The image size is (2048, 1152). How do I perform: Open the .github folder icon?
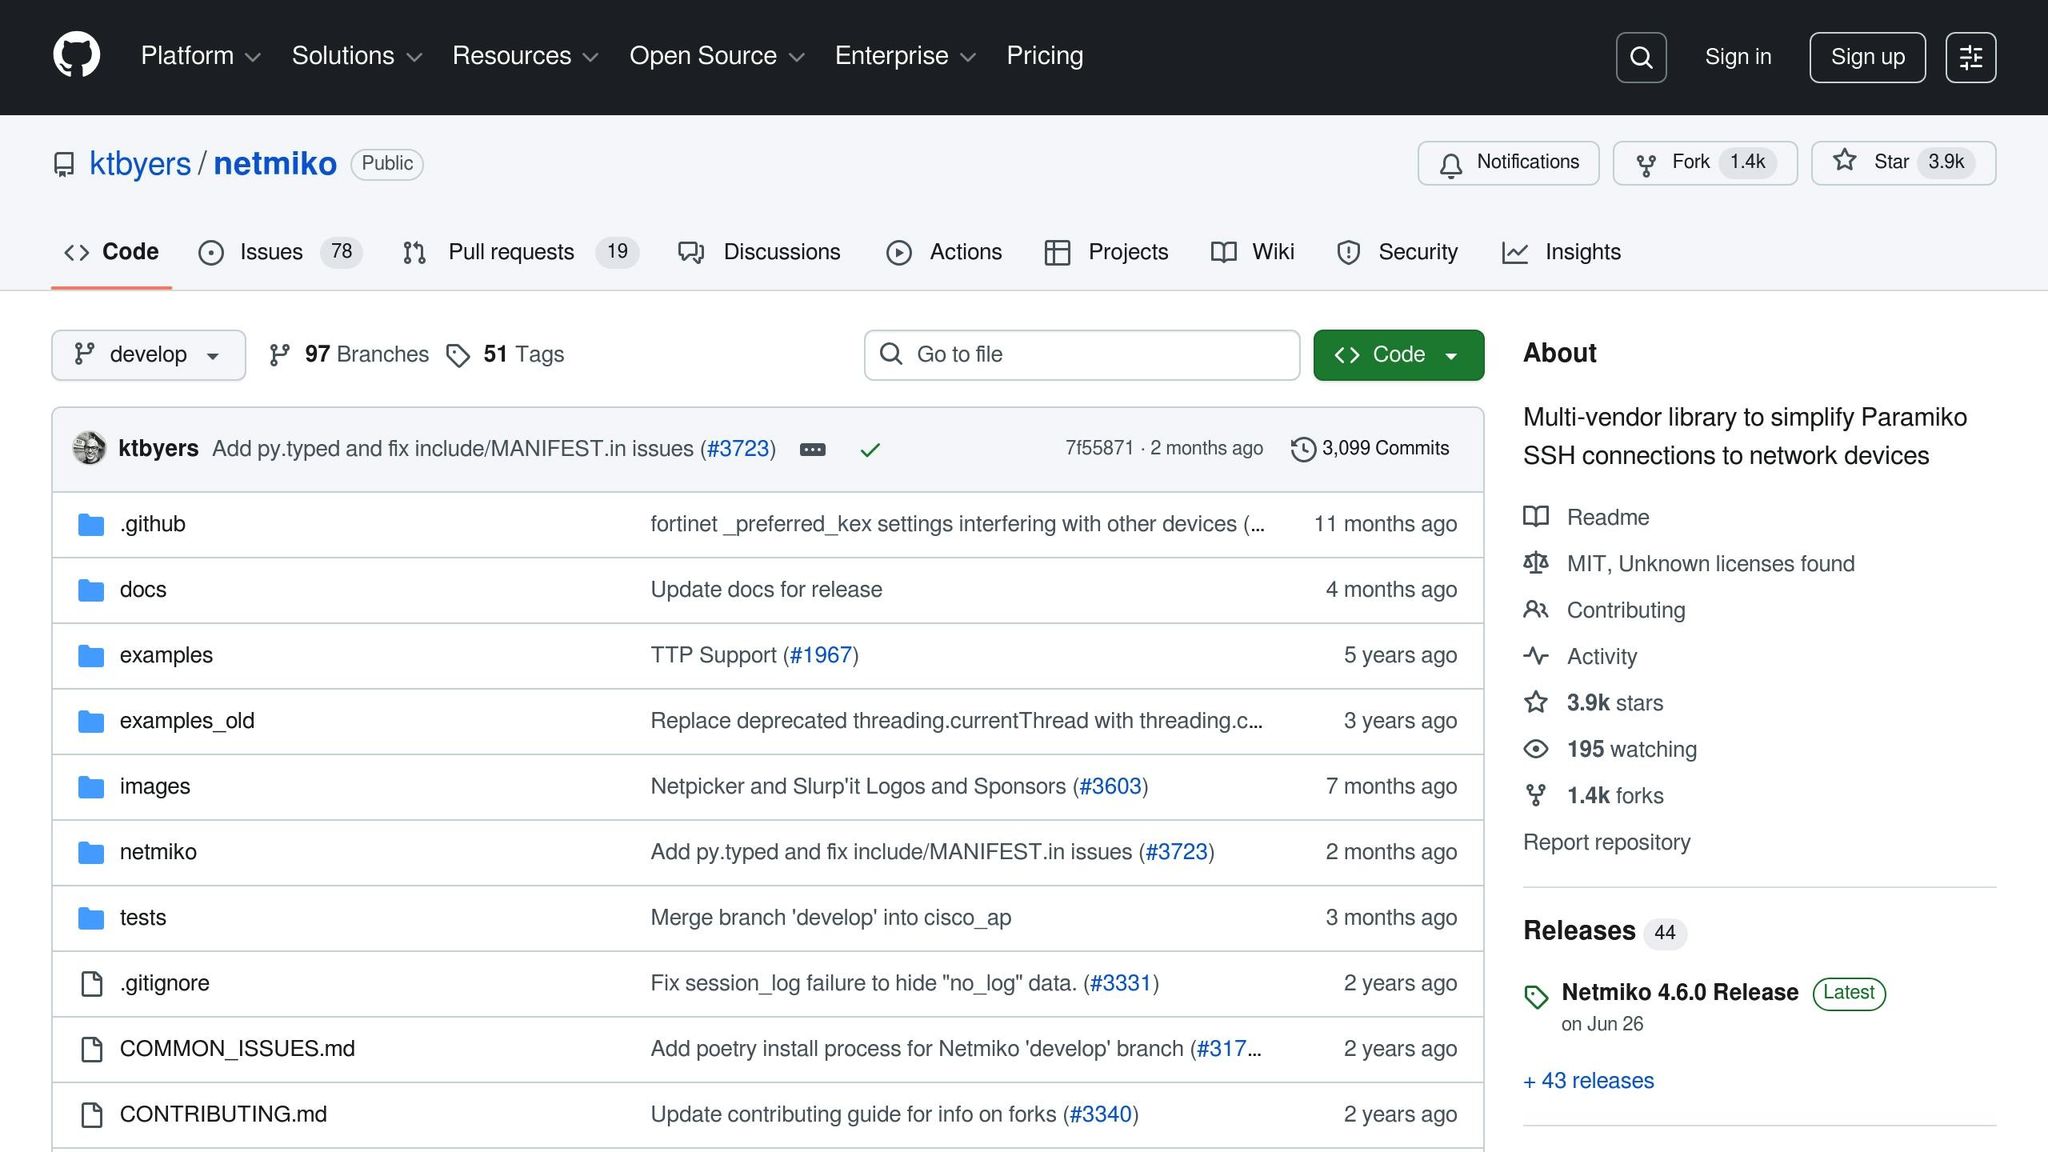[91, 523]
